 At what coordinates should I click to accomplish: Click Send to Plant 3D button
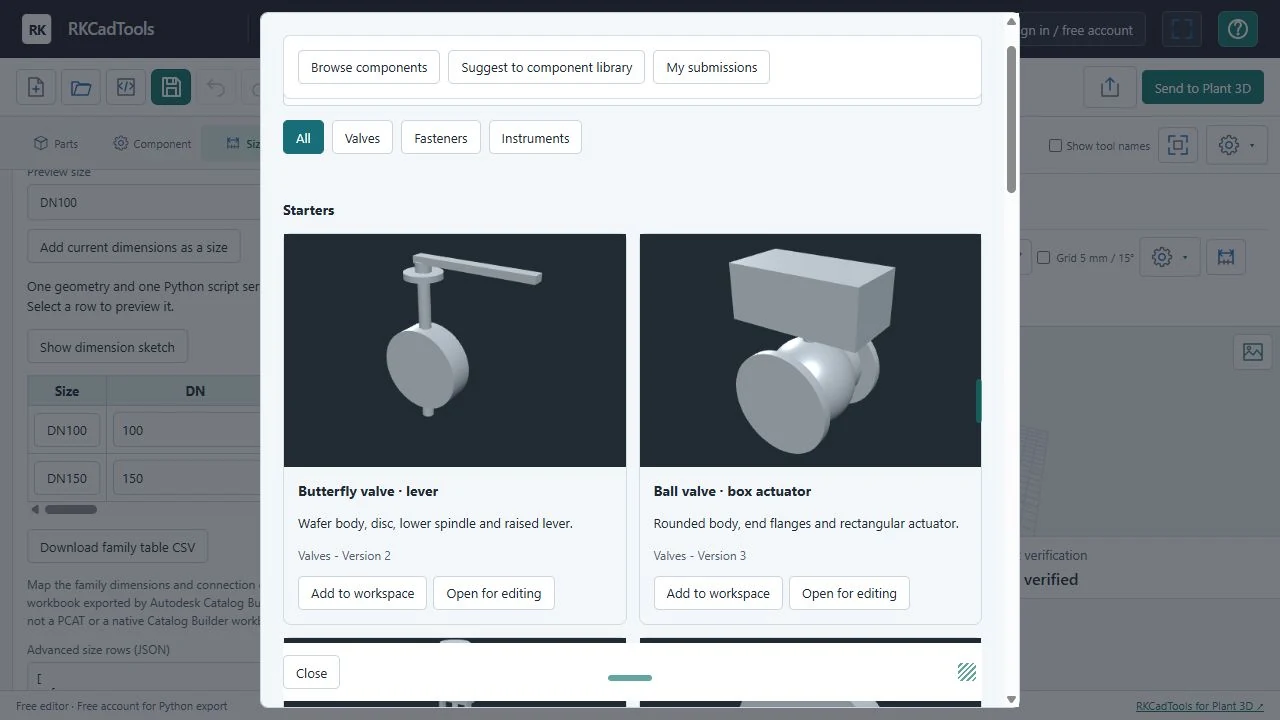click(x=1203, y=87)
